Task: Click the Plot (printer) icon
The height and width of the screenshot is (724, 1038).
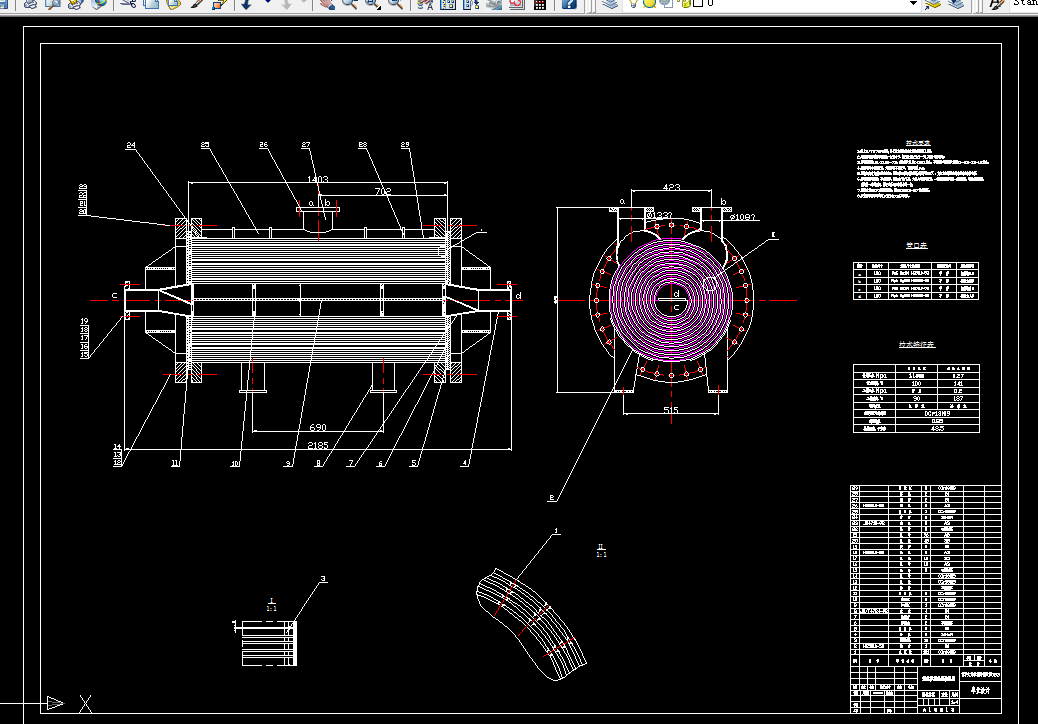Action: pyautogui.click(x=29, y=4)
